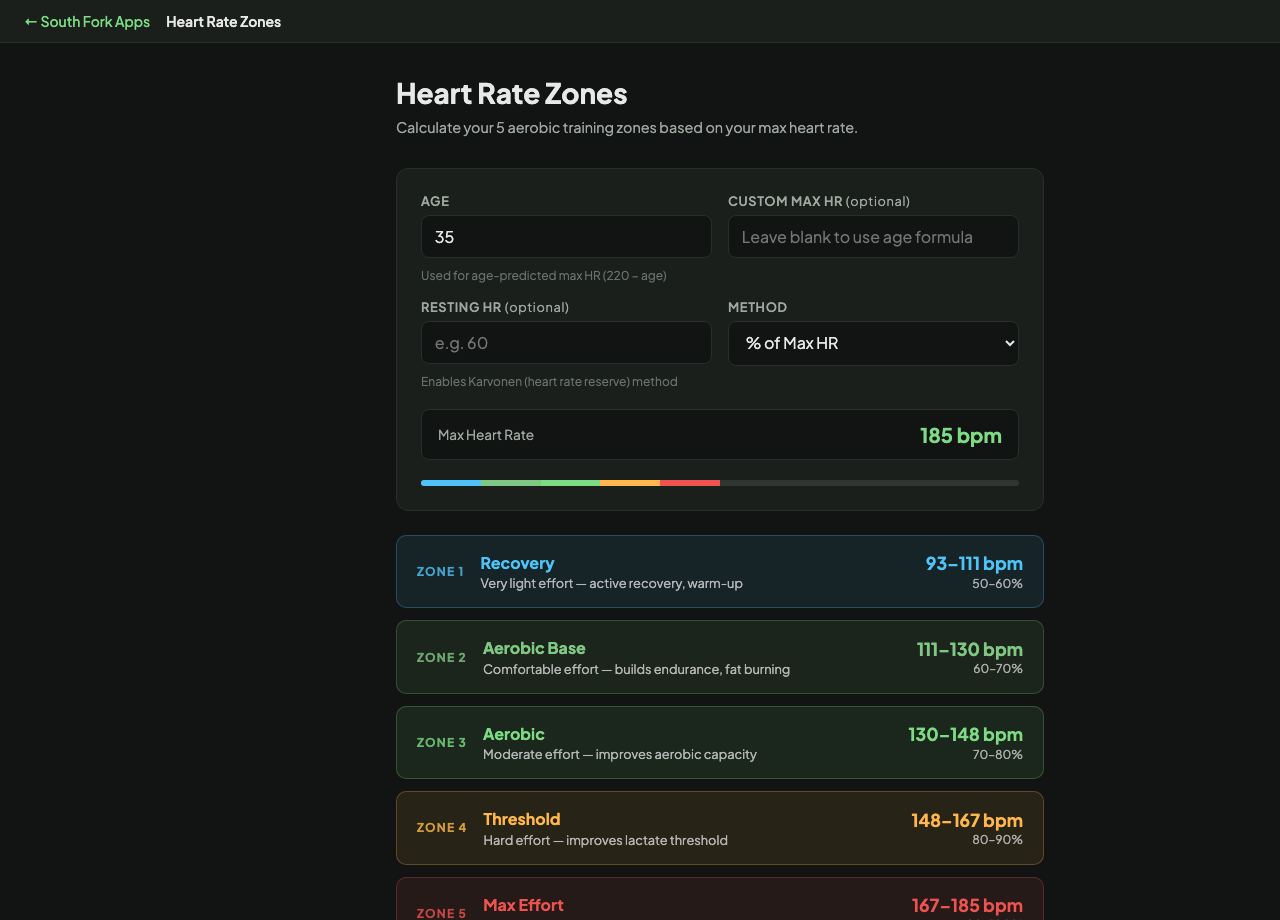This screenshot has height=920, width=1280.
Task: Select the Zone 5 Max Effort card
Action: 720,899
